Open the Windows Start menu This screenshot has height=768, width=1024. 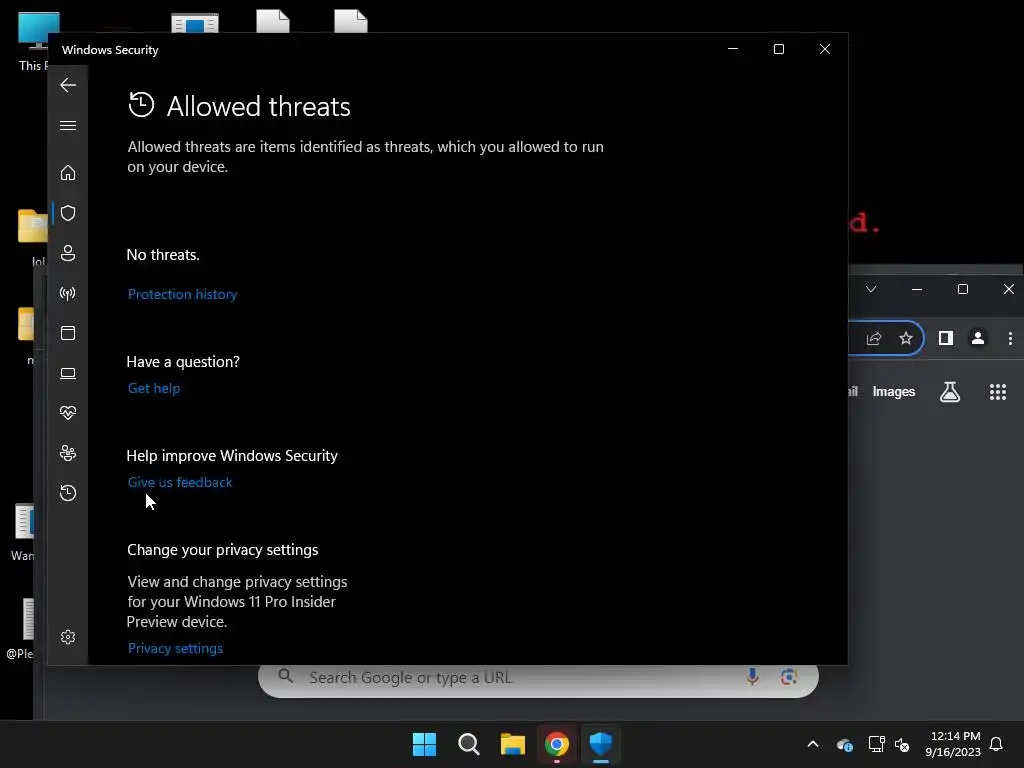[424, 744]
